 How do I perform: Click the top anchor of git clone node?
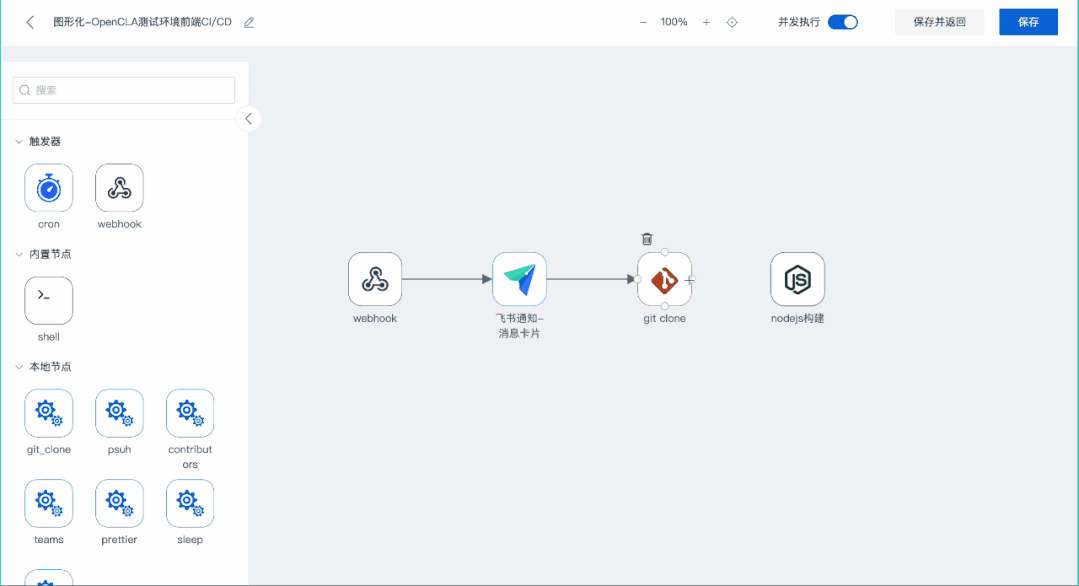tap(665, 252)
